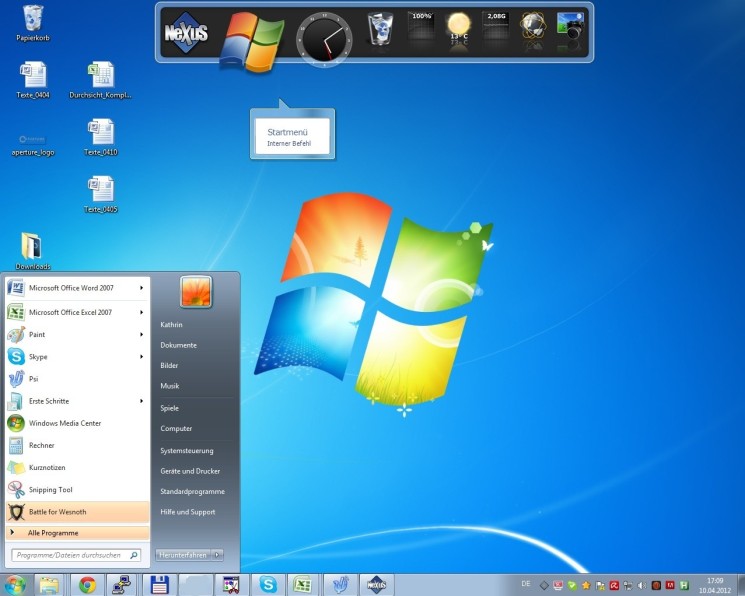Click the DE language indicator
The image size is (745, 596).
525,584
